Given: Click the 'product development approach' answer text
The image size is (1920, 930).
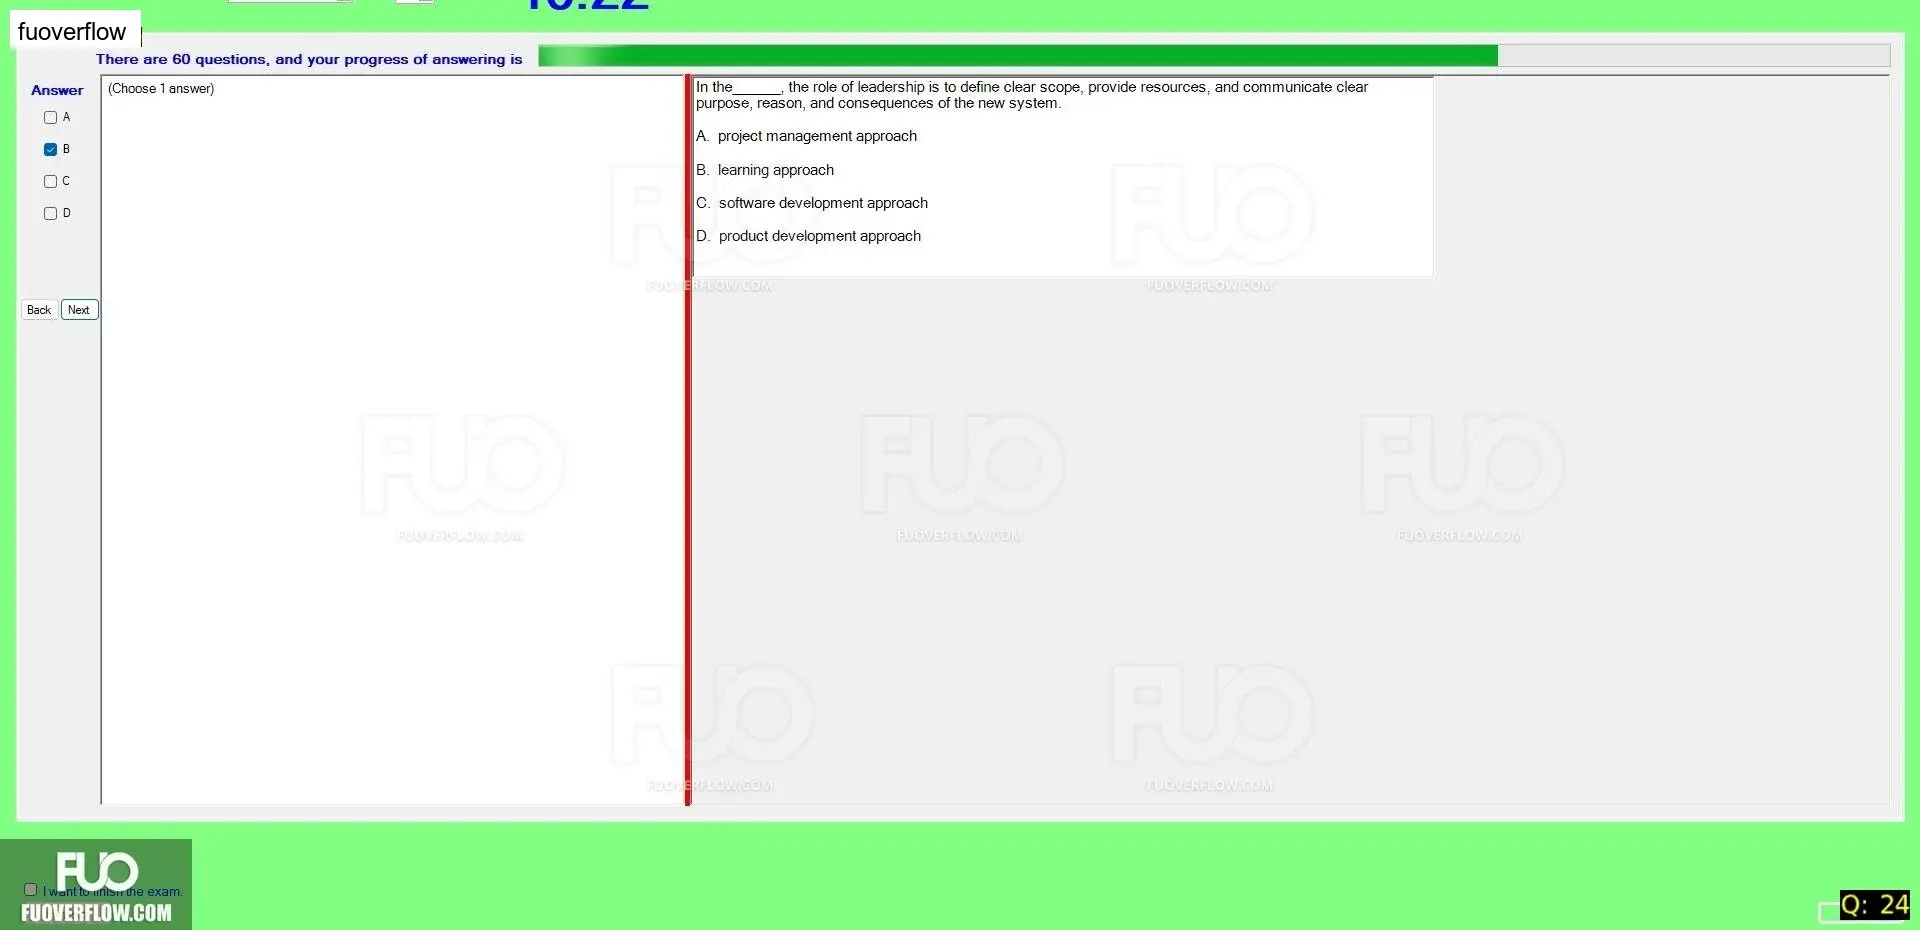Looking at the screenshot, I should (820, 236).
